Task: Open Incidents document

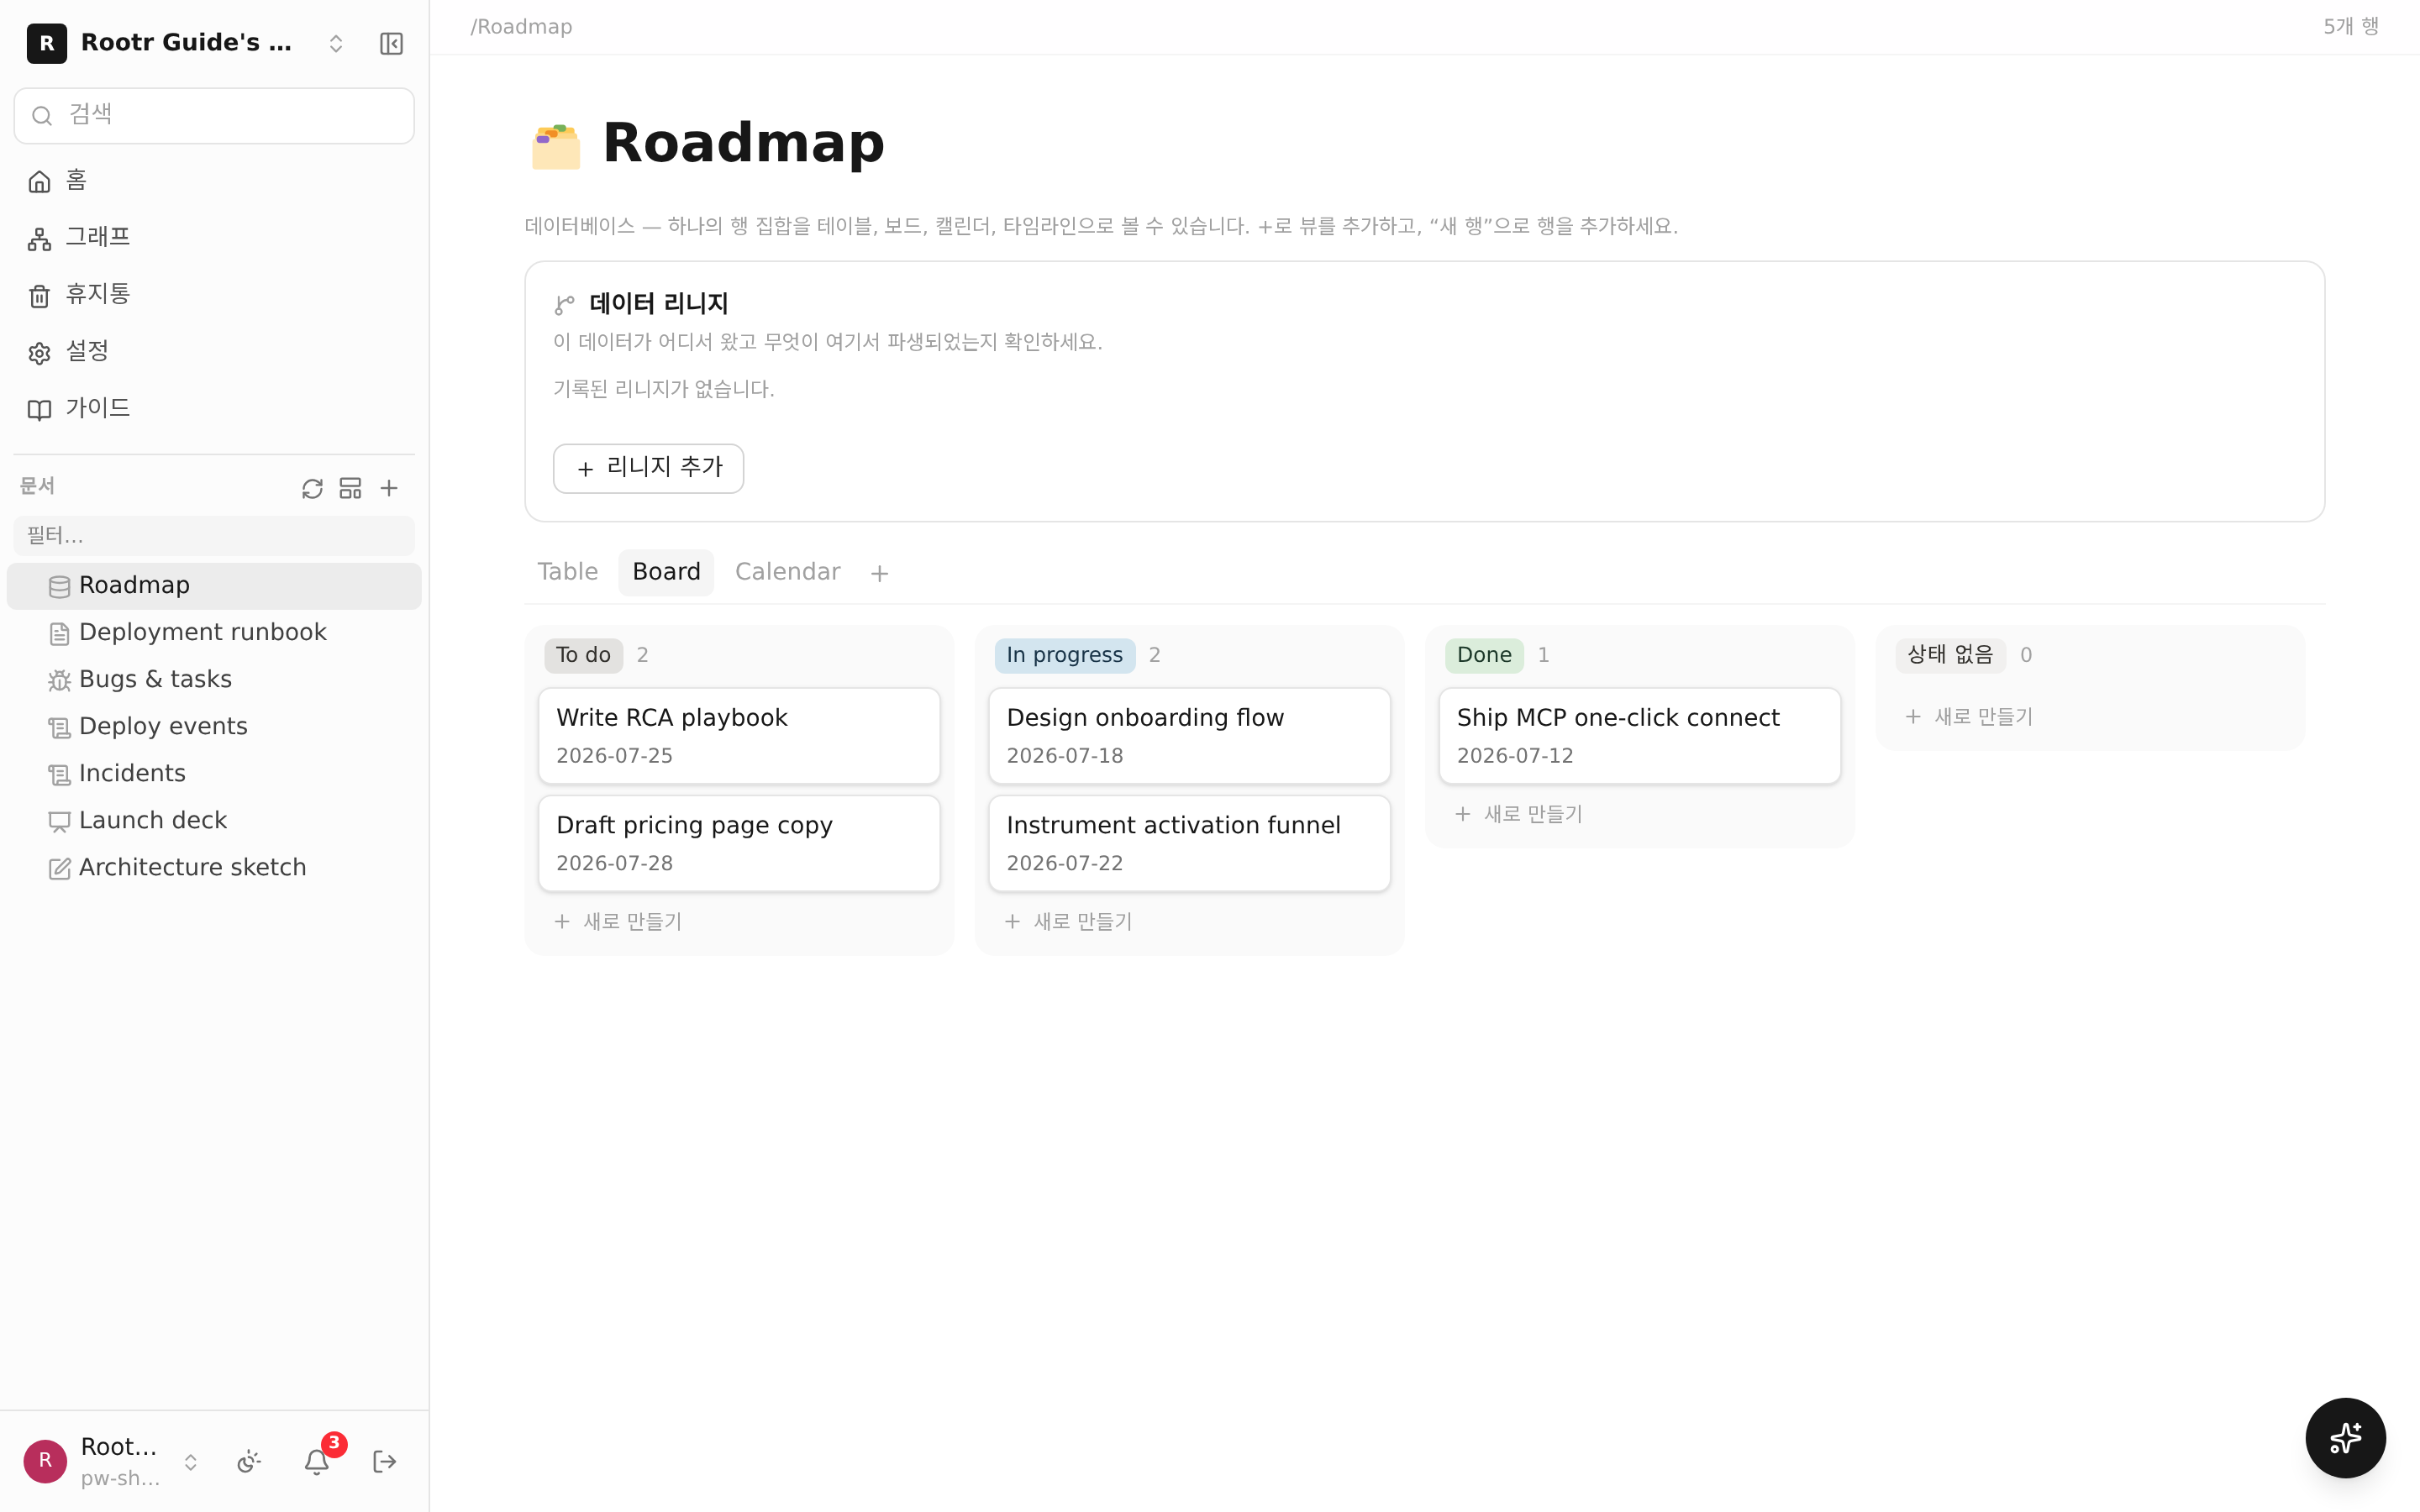Action: pyautogui.click(x=214, y=774)
